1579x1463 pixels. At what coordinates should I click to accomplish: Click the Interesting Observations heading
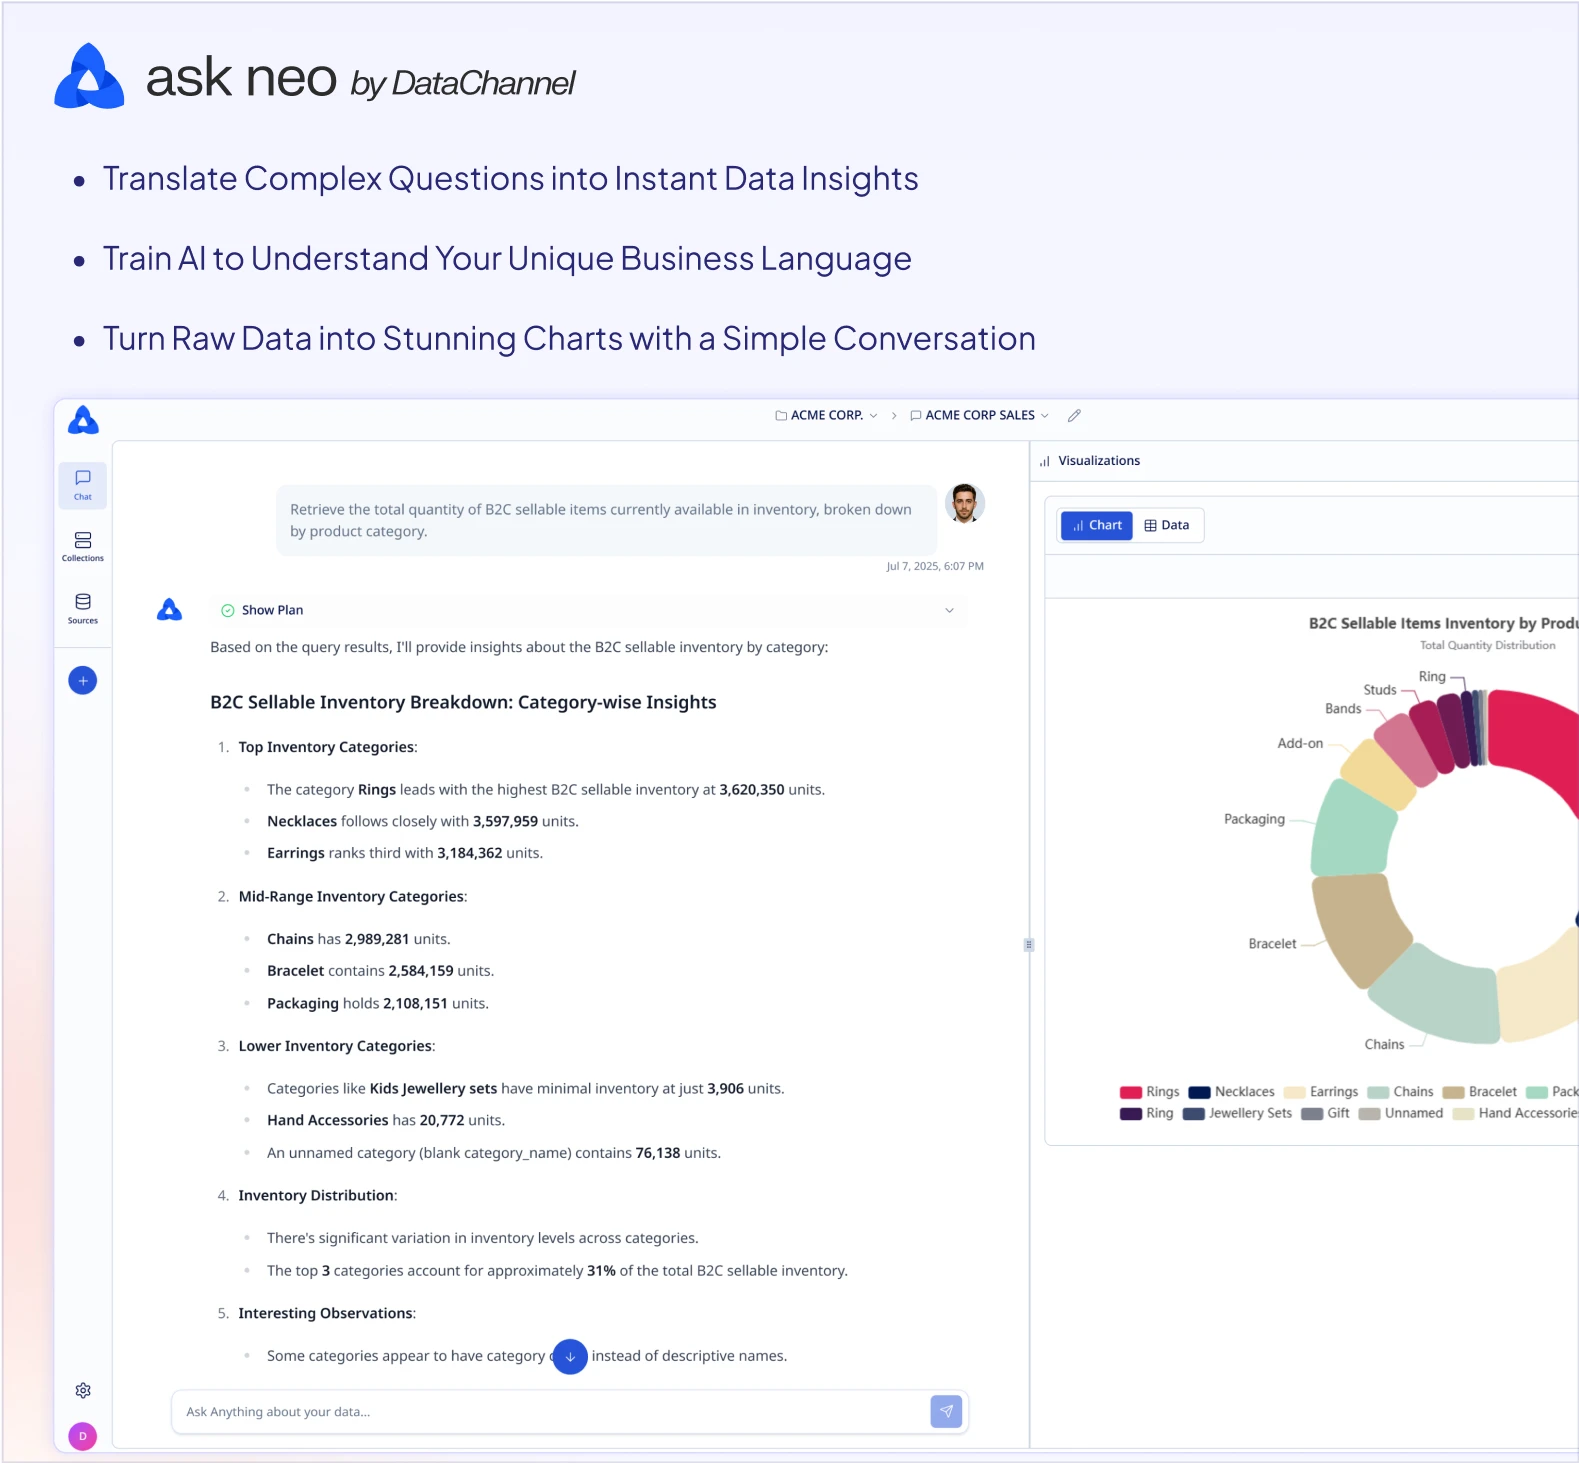pos(327,1313)
